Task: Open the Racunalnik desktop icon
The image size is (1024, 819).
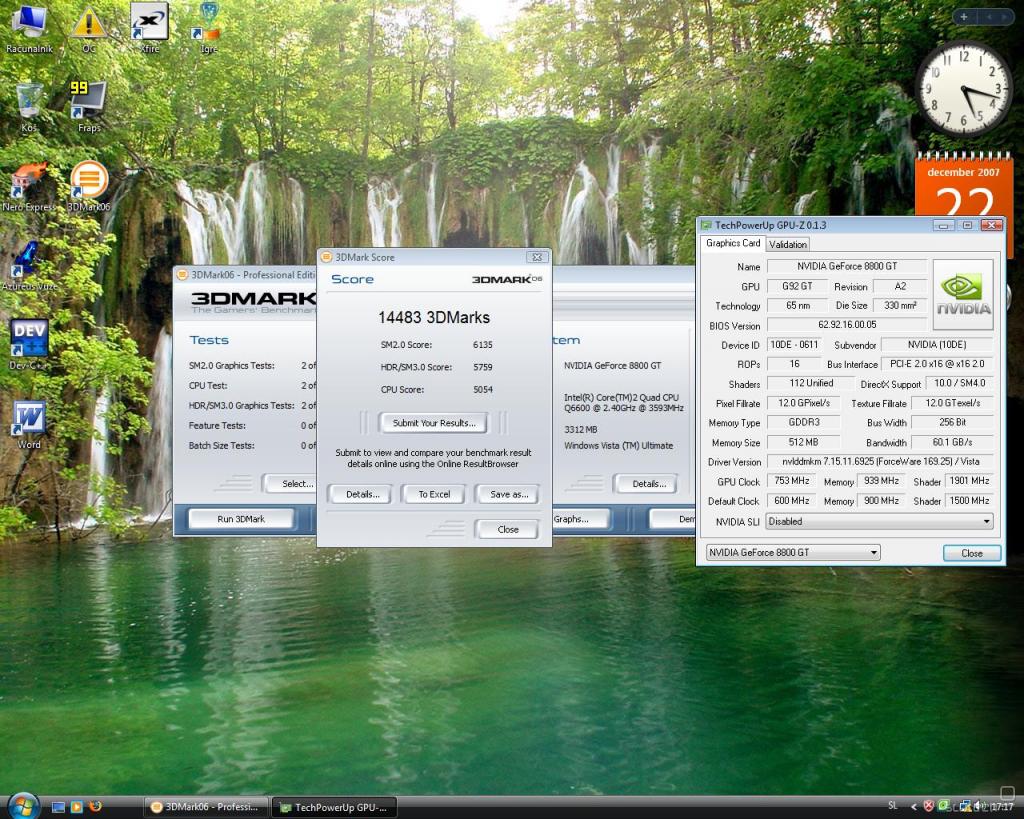Action: coord(29,27)
